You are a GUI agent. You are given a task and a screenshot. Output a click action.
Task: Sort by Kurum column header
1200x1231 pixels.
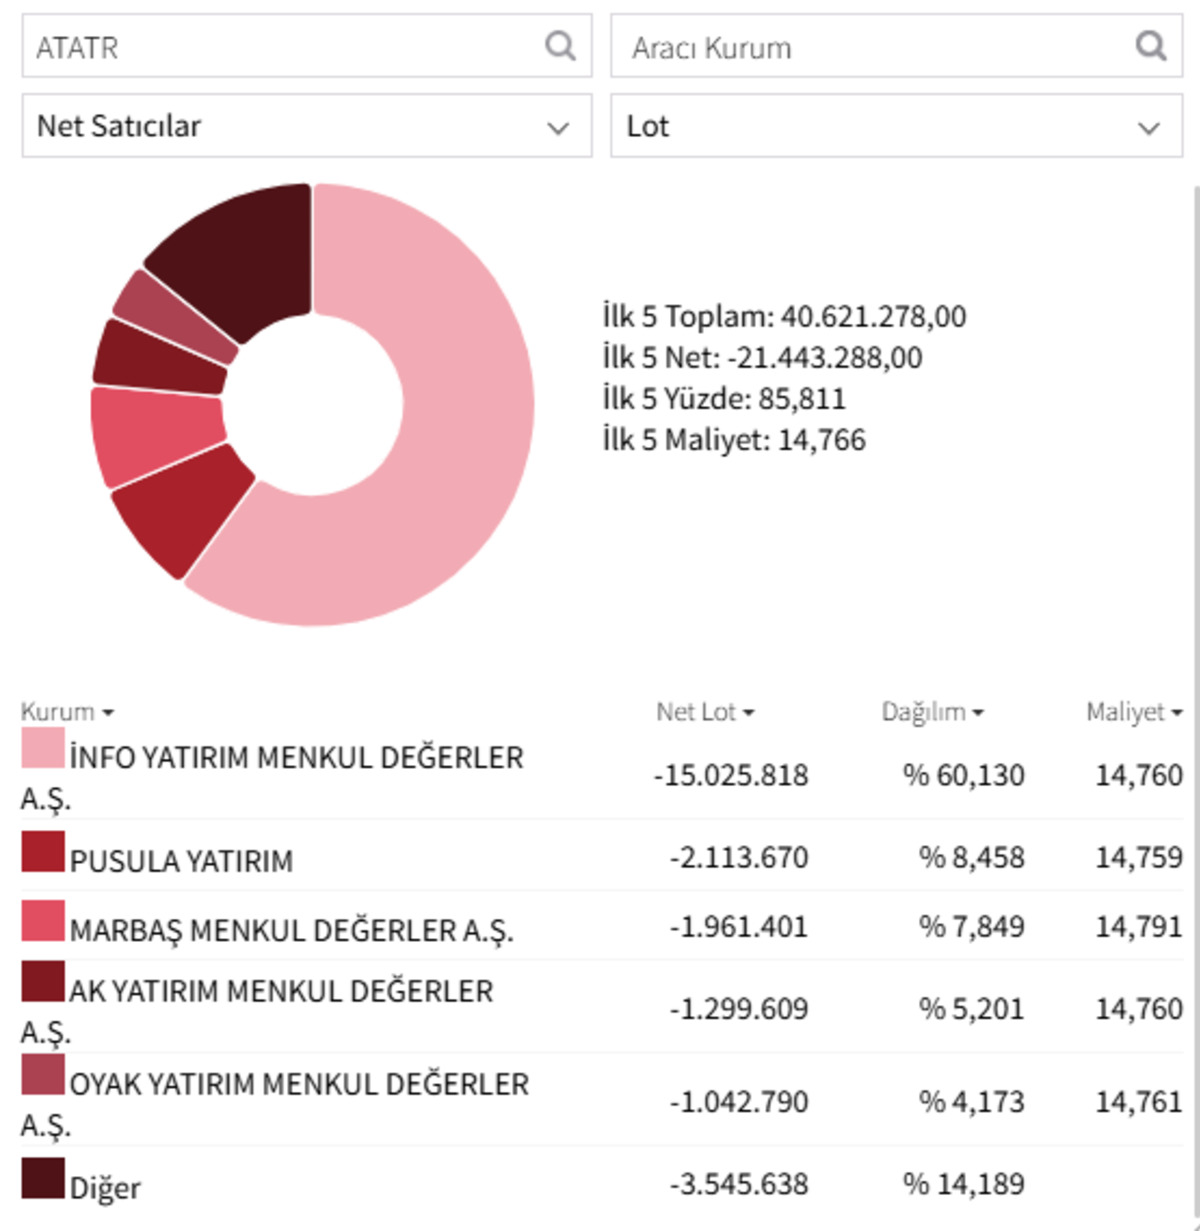67,712
